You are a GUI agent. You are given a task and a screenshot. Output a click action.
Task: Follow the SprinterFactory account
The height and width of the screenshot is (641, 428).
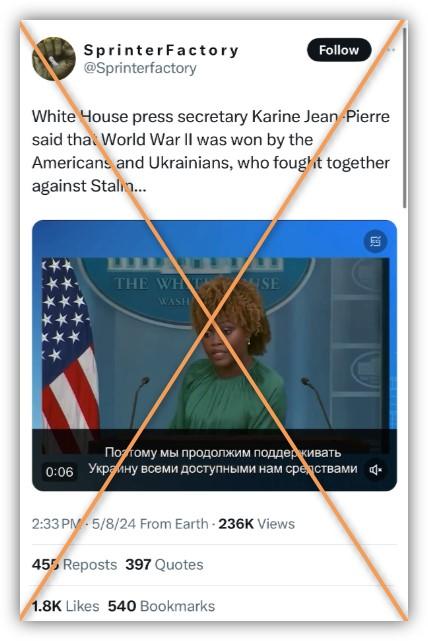pyautogui.click(x=339, y=50)
